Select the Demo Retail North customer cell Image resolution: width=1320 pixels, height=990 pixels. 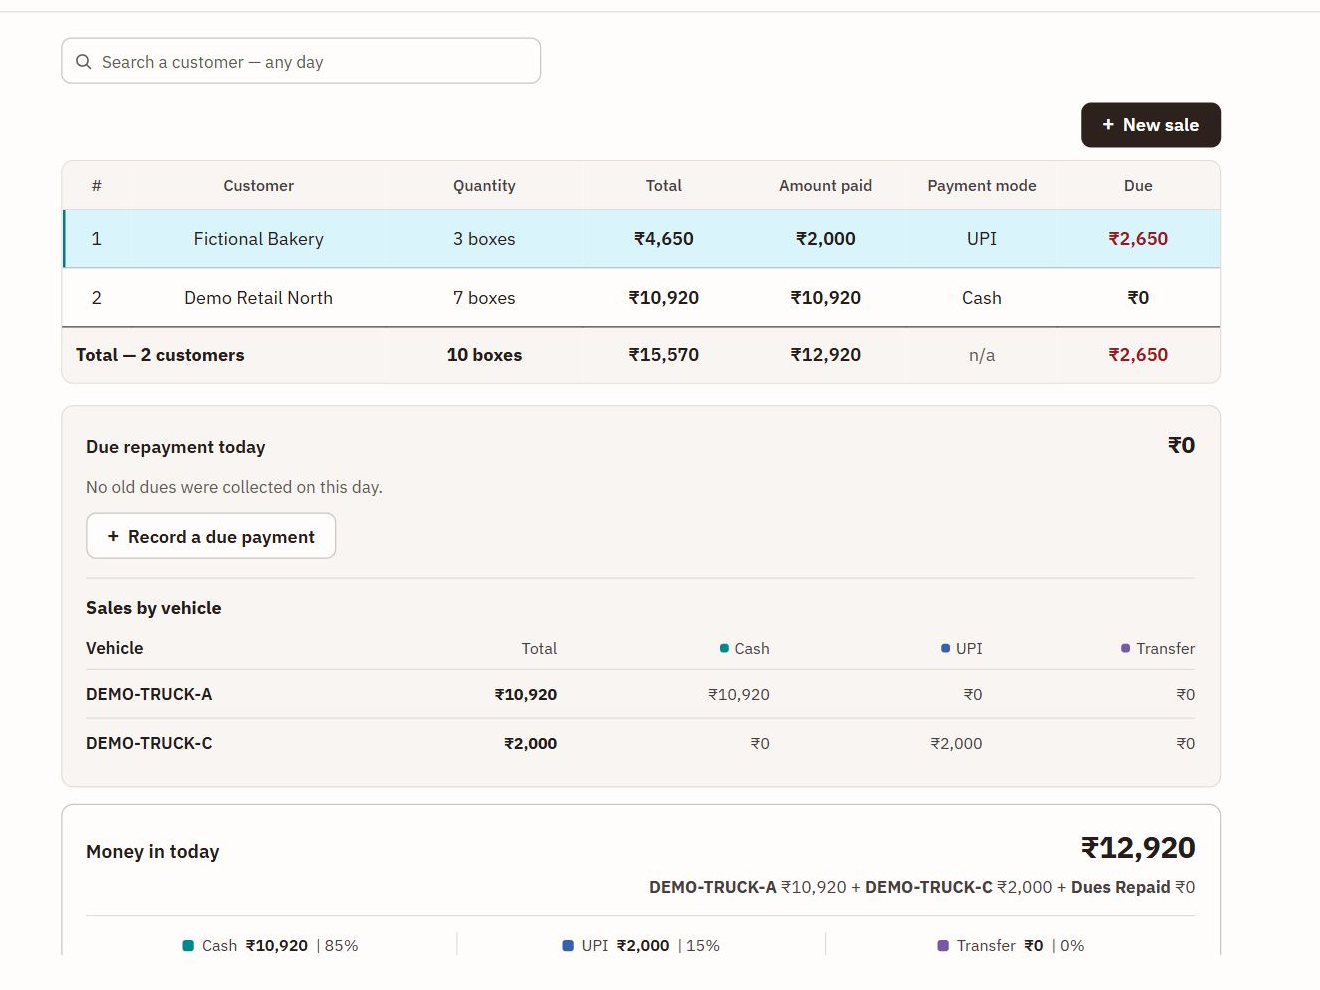(259, 298)
